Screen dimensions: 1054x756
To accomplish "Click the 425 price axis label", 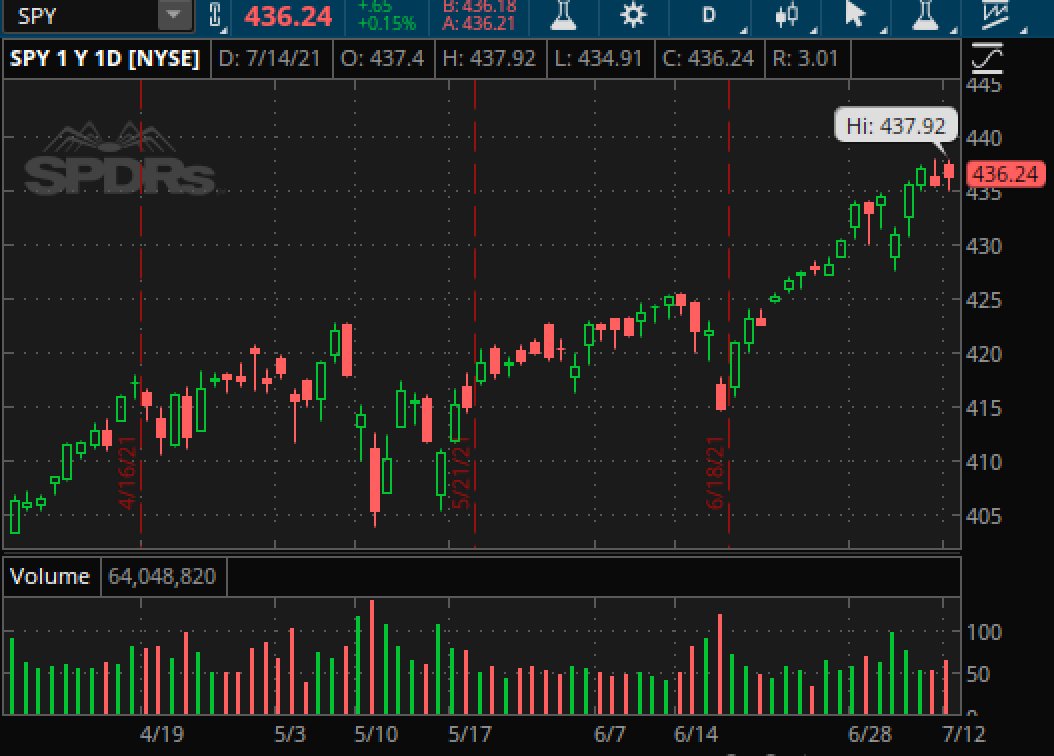I will [983, 300].
